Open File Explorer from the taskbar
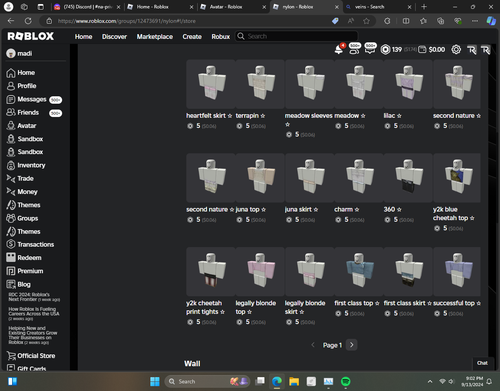The image size is (500, 391). 294,381
